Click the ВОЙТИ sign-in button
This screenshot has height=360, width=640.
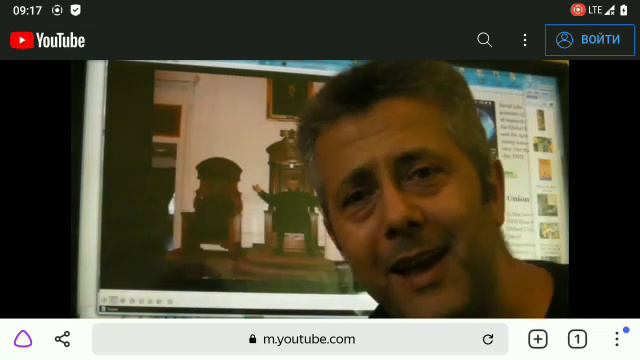click(x=590, y=40)
